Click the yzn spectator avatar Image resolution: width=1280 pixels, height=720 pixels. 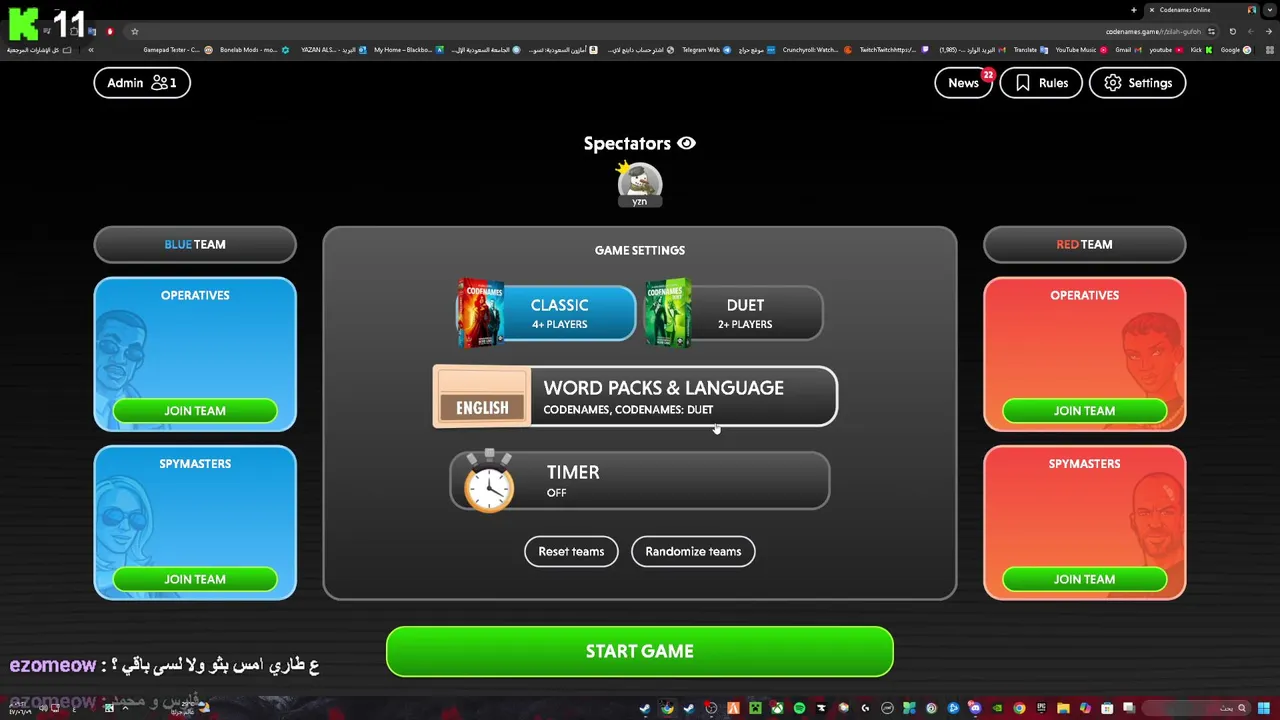pyautogui.click(x=639, y=184)
